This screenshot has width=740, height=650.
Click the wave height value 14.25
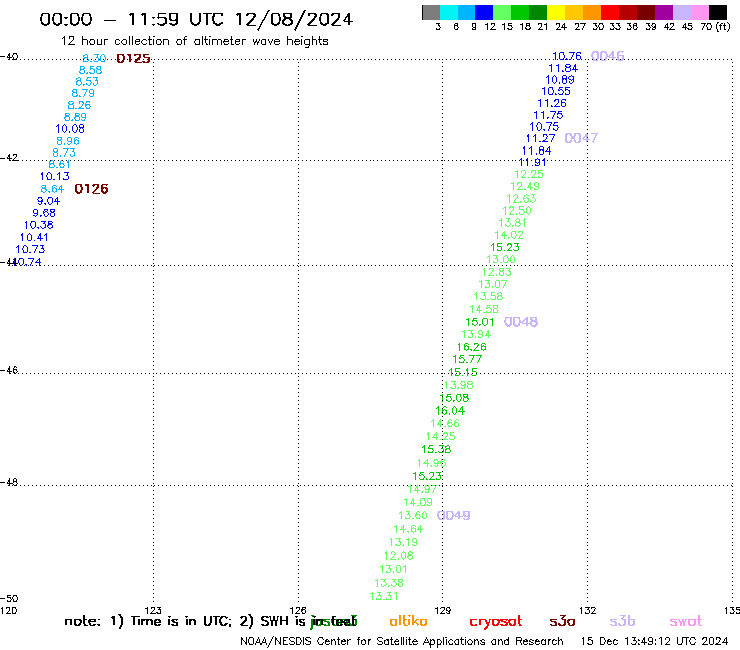point(440,436)
